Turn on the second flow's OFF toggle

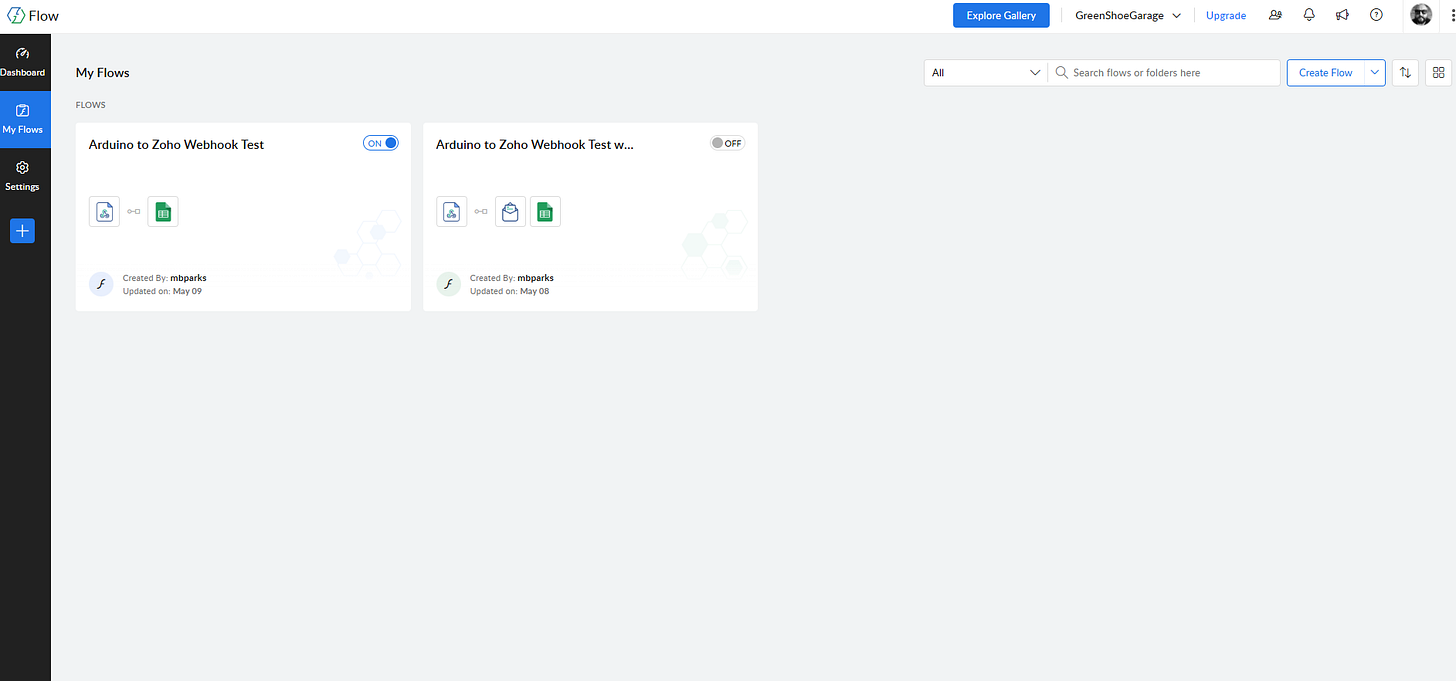pyautogui.click(x=727, y=143)
